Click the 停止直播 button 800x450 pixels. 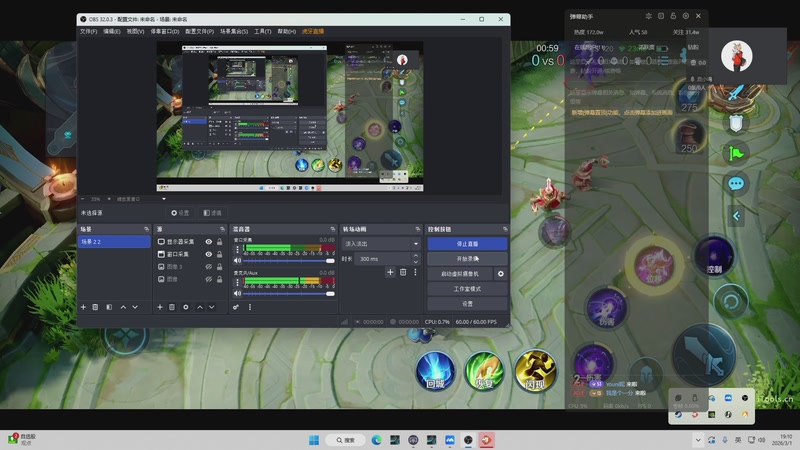pyautogui.click(x=467, y=244)
